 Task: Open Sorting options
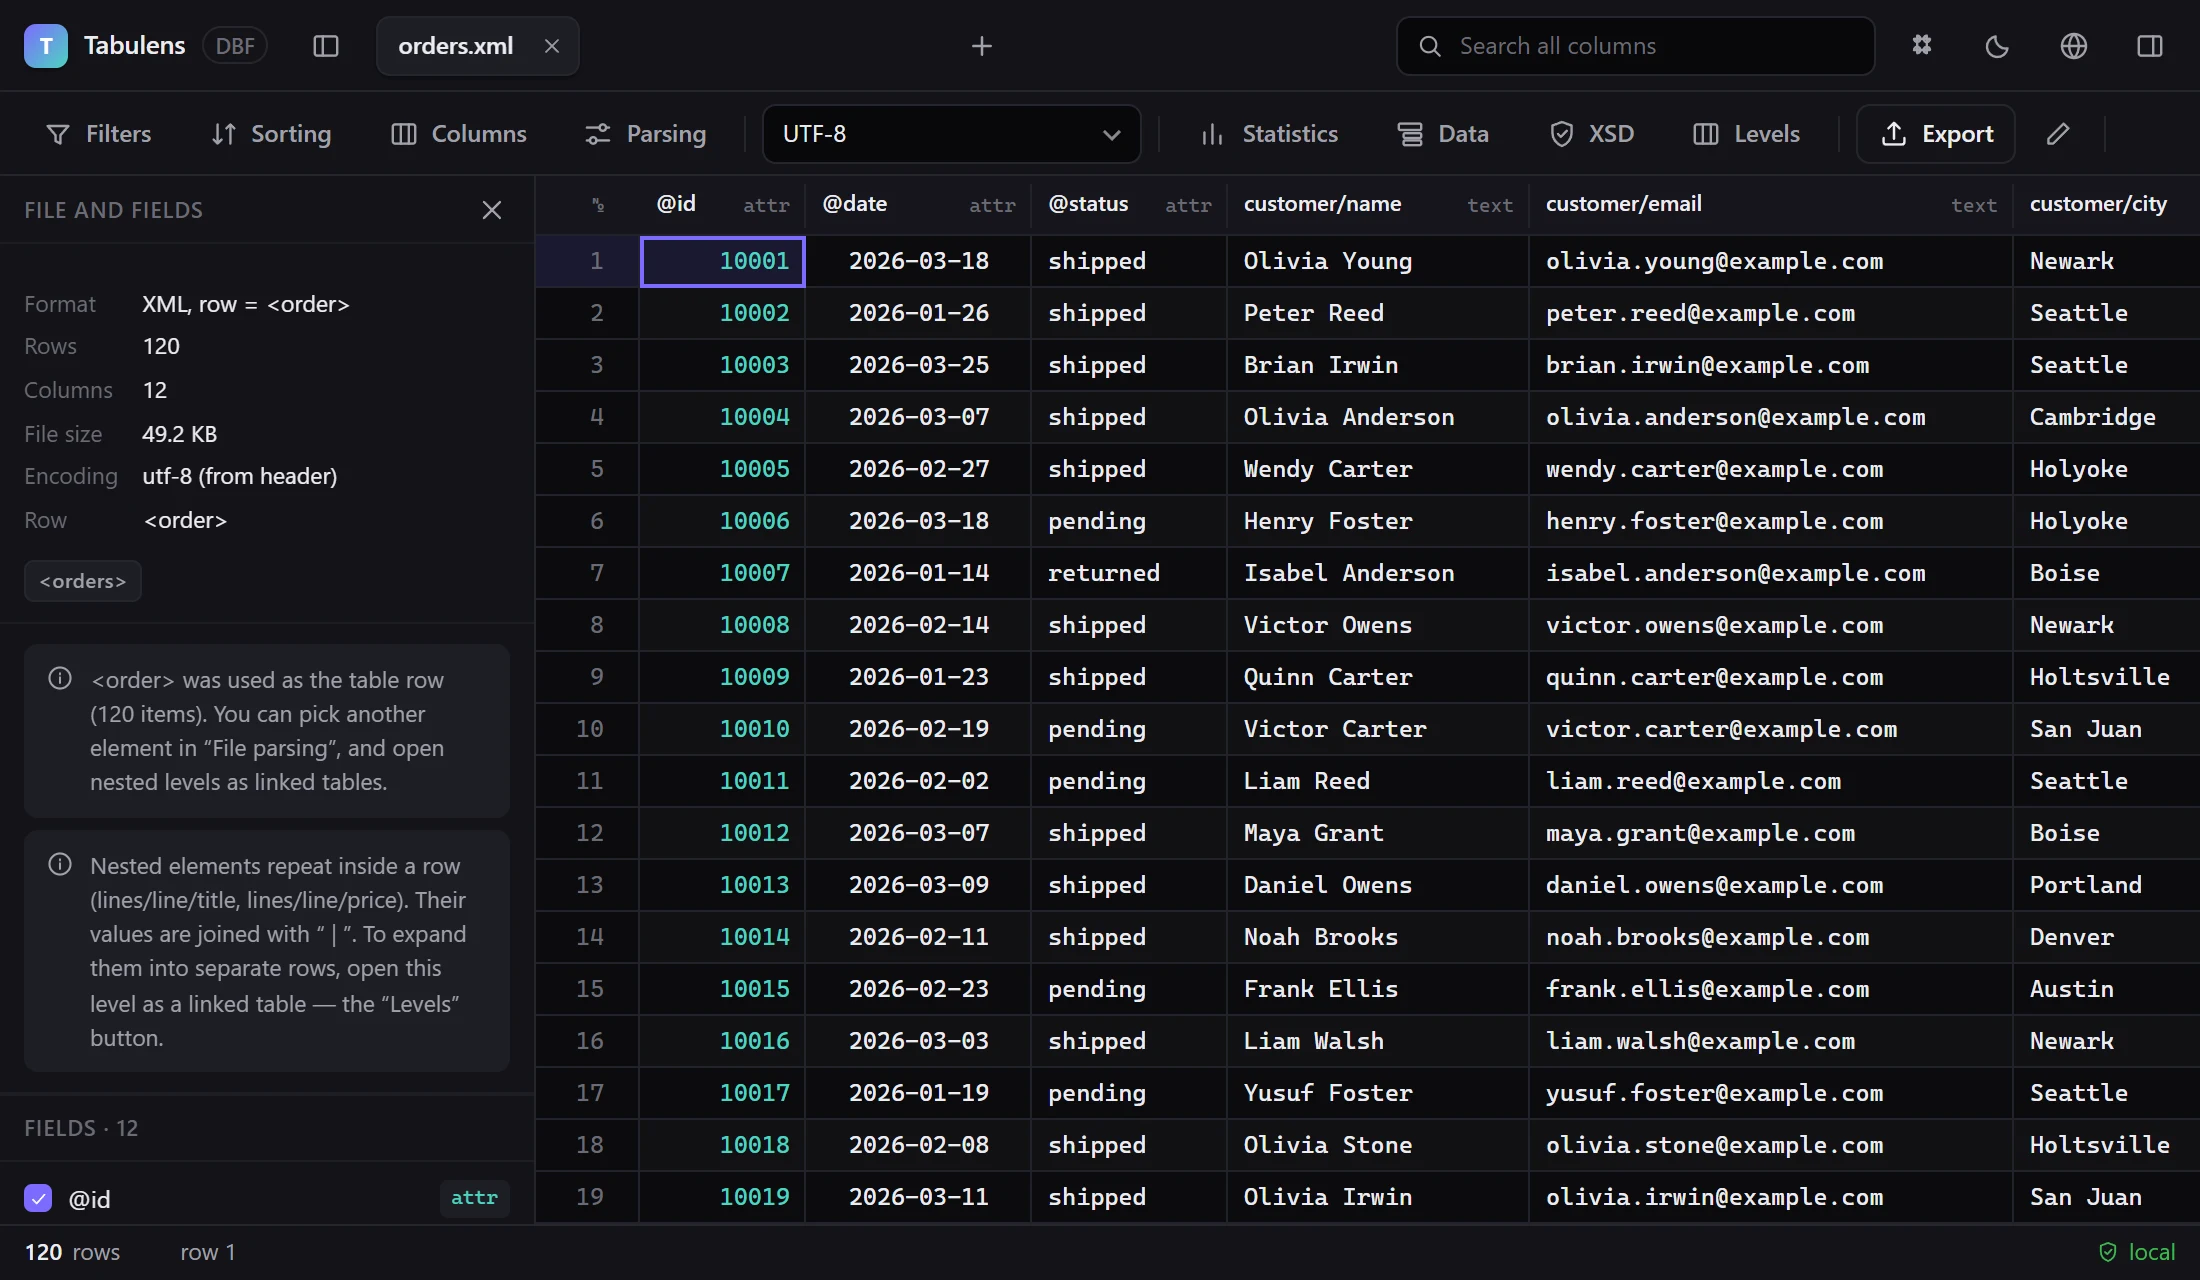(271, 134)
